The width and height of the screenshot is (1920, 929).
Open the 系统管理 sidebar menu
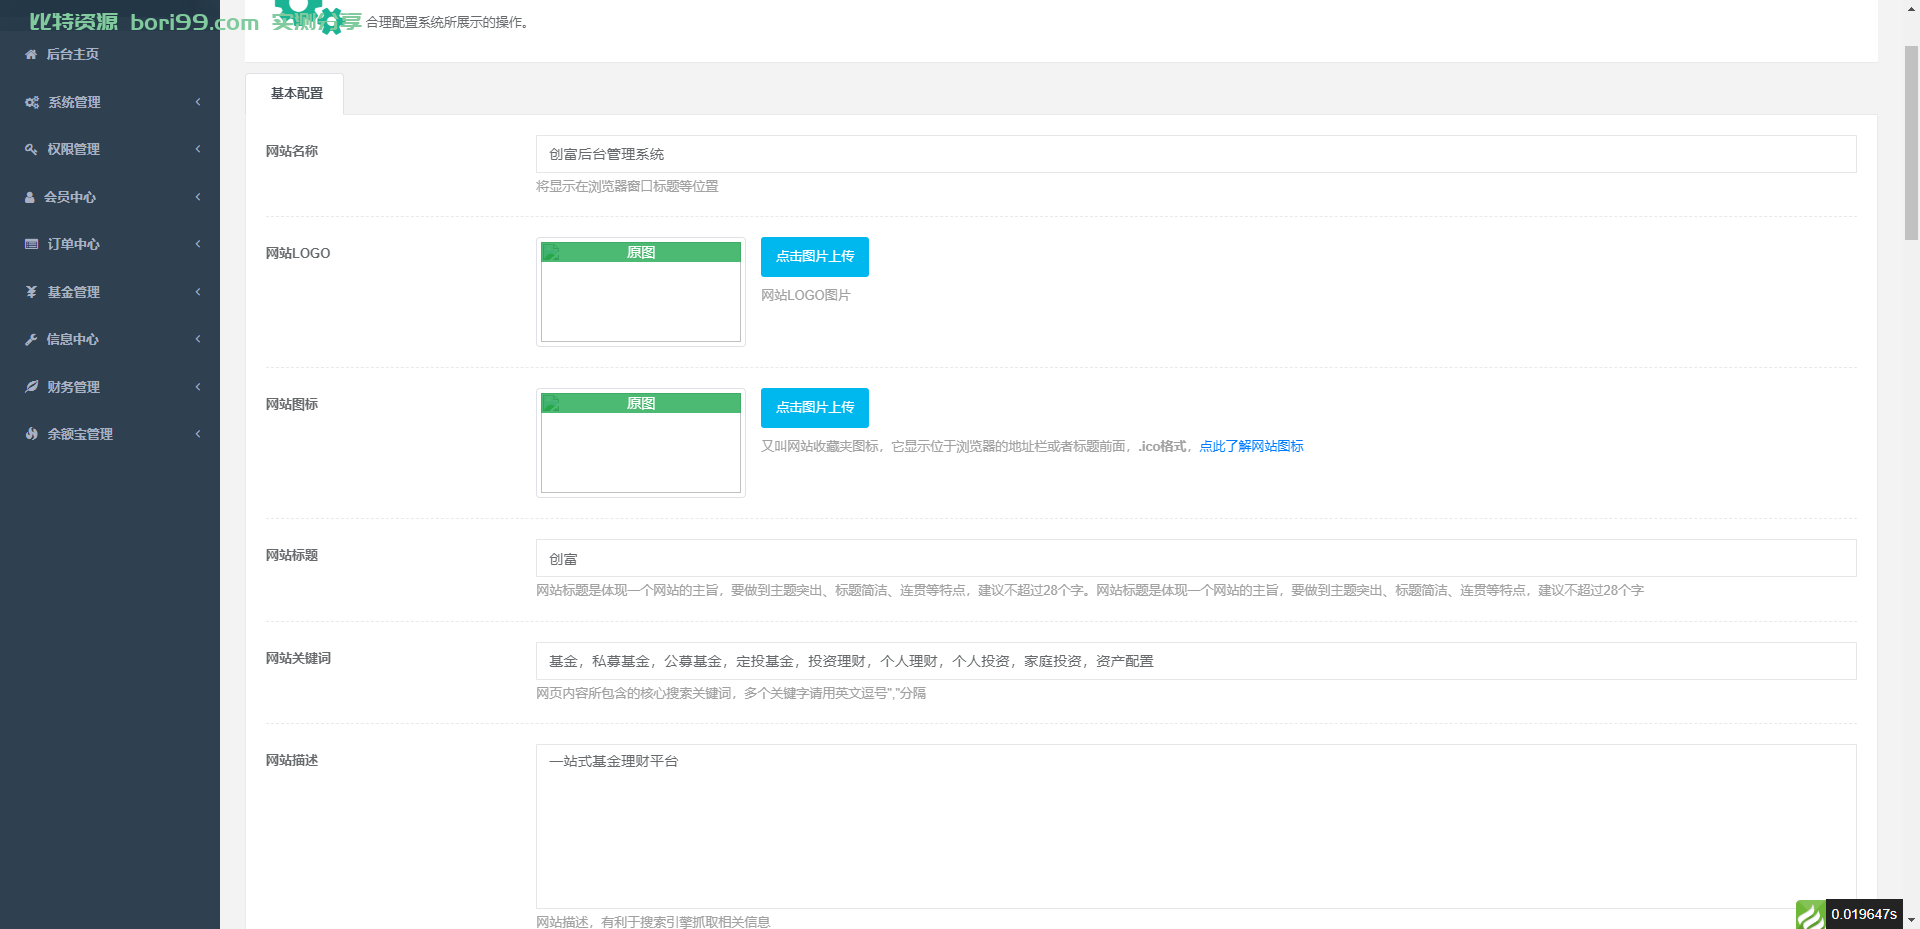110,102
